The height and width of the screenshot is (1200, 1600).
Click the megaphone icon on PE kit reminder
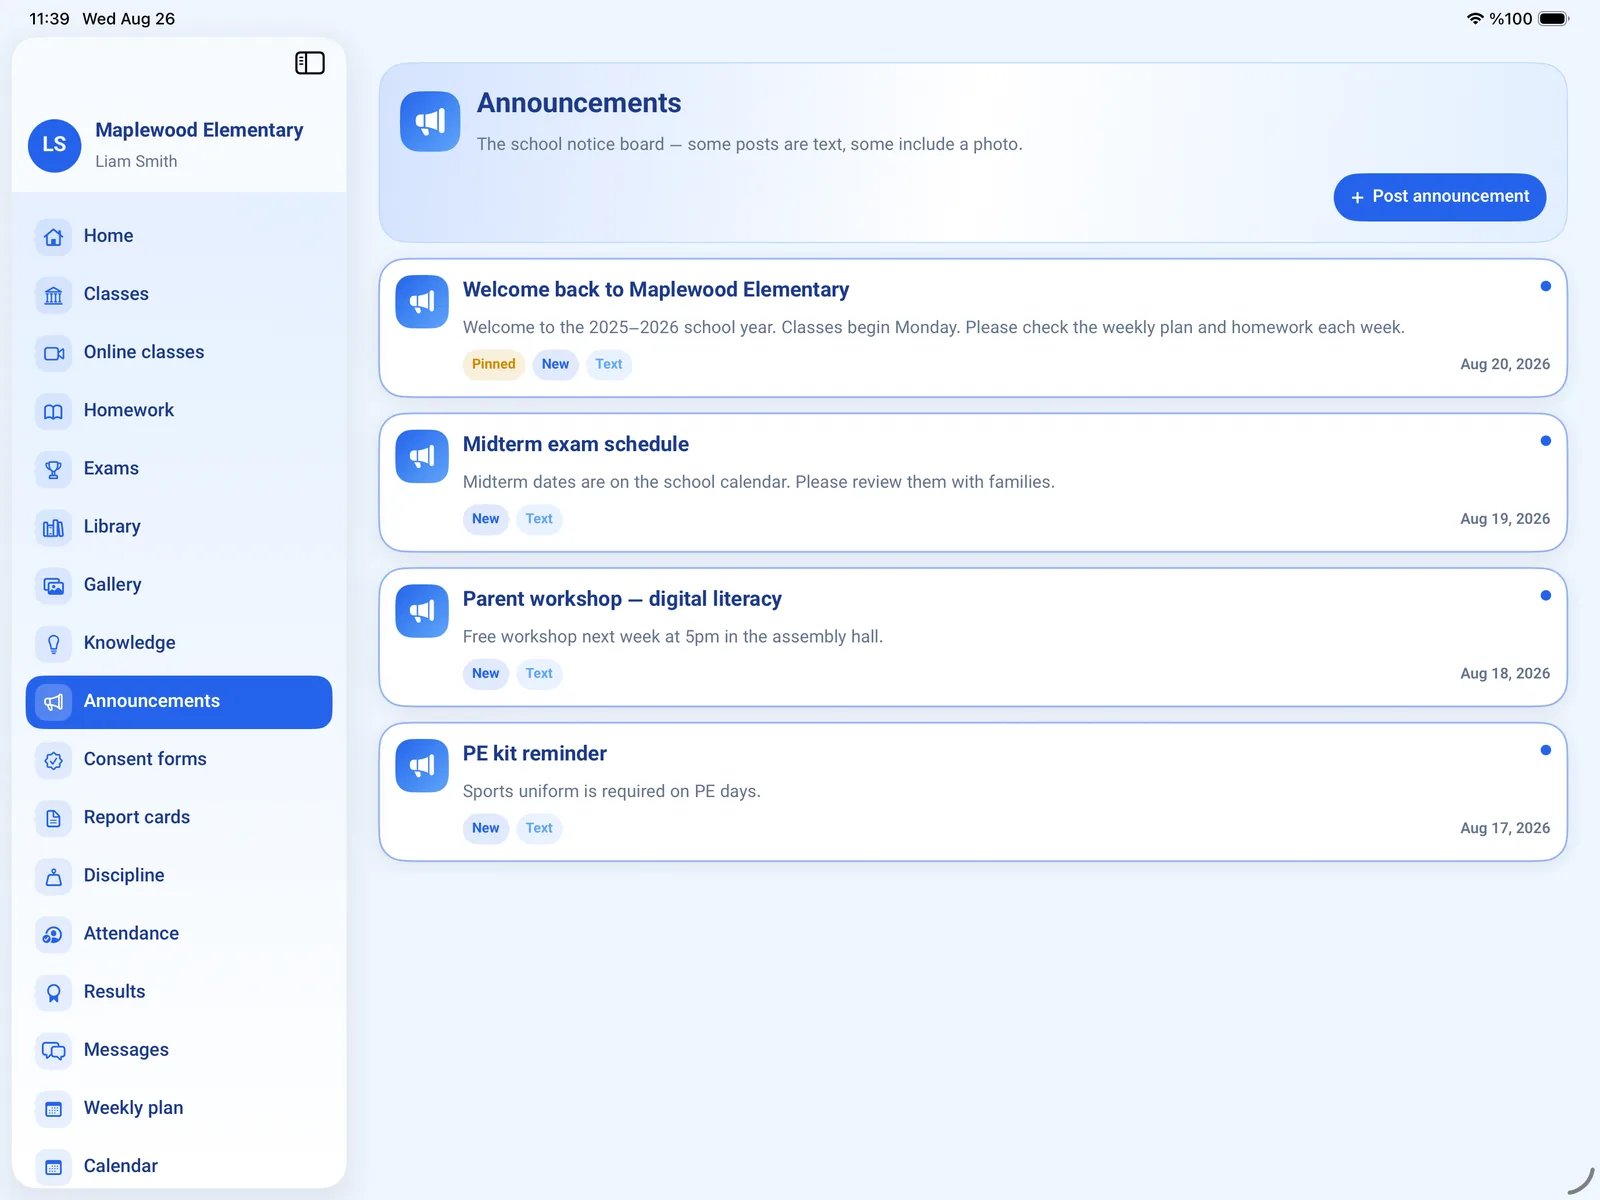[422, 766]
